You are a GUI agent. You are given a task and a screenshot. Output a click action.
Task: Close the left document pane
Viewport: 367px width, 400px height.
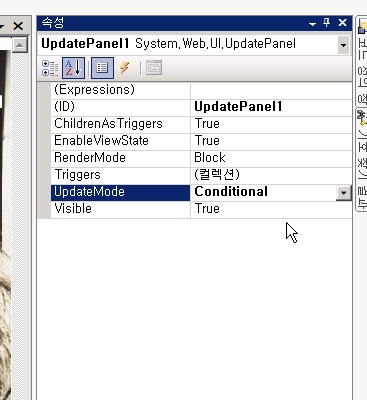point(18,25)
